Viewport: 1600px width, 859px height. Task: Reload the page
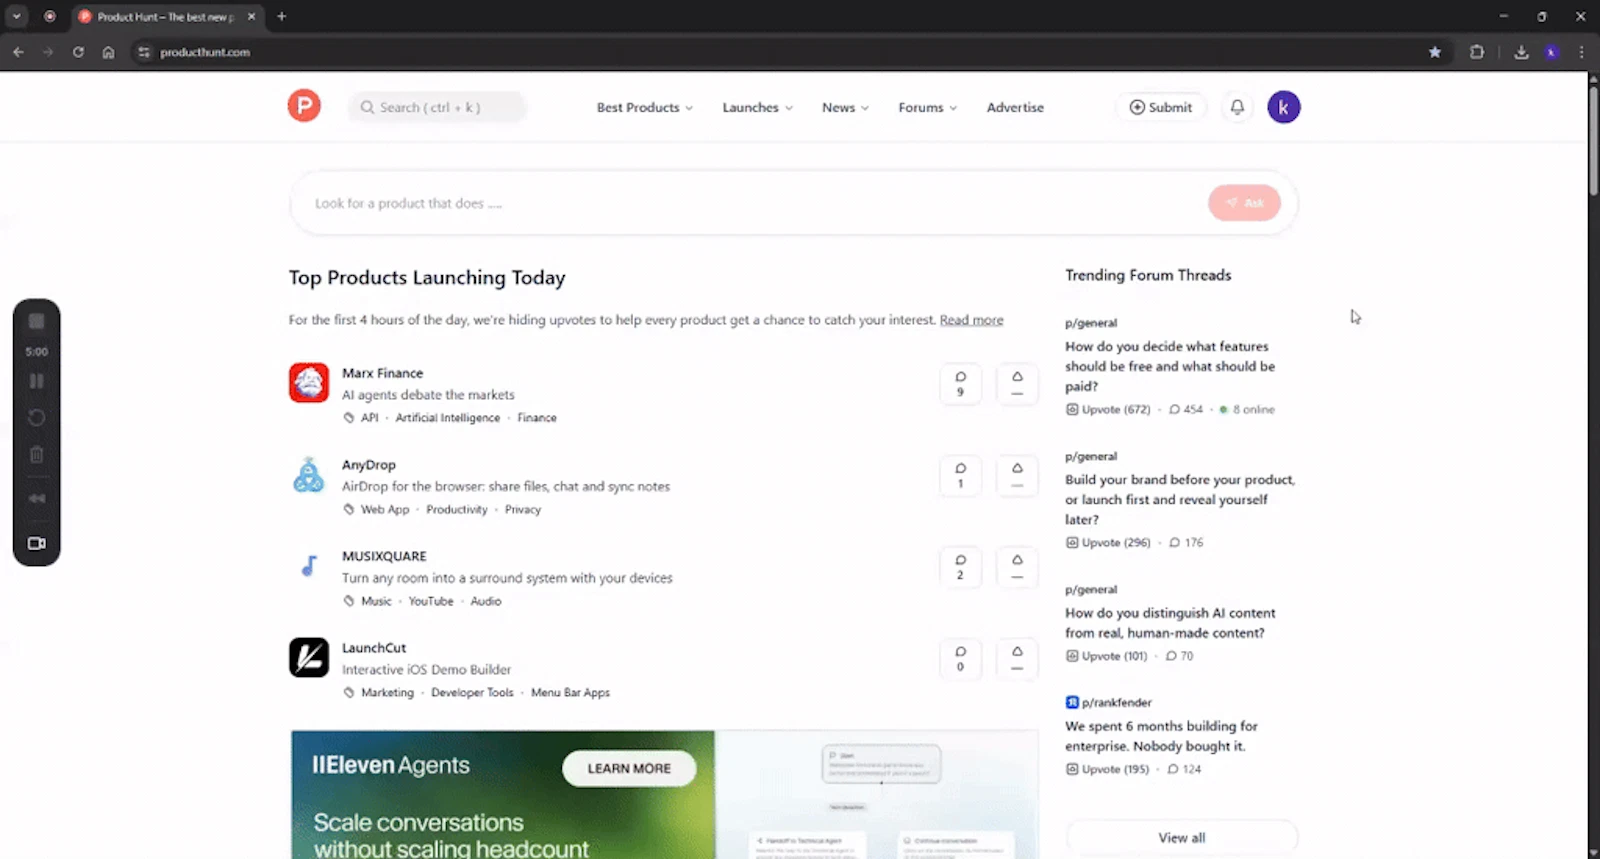point(78,52)
